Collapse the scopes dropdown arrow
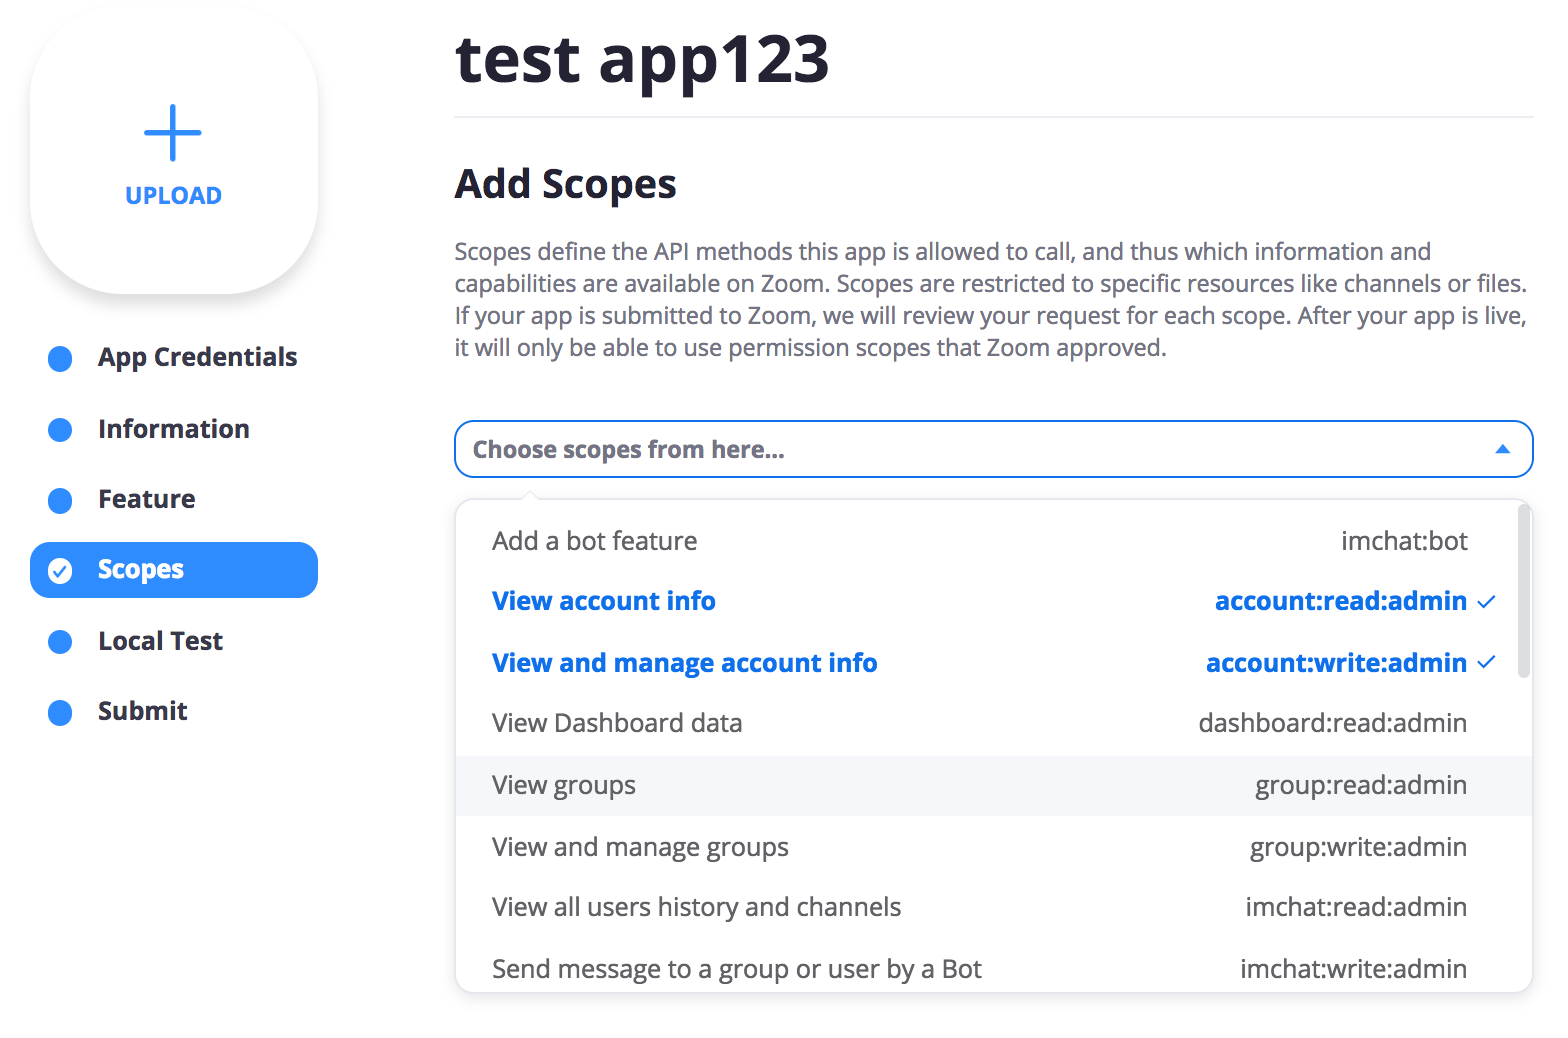 click(x=1502, y=450)
